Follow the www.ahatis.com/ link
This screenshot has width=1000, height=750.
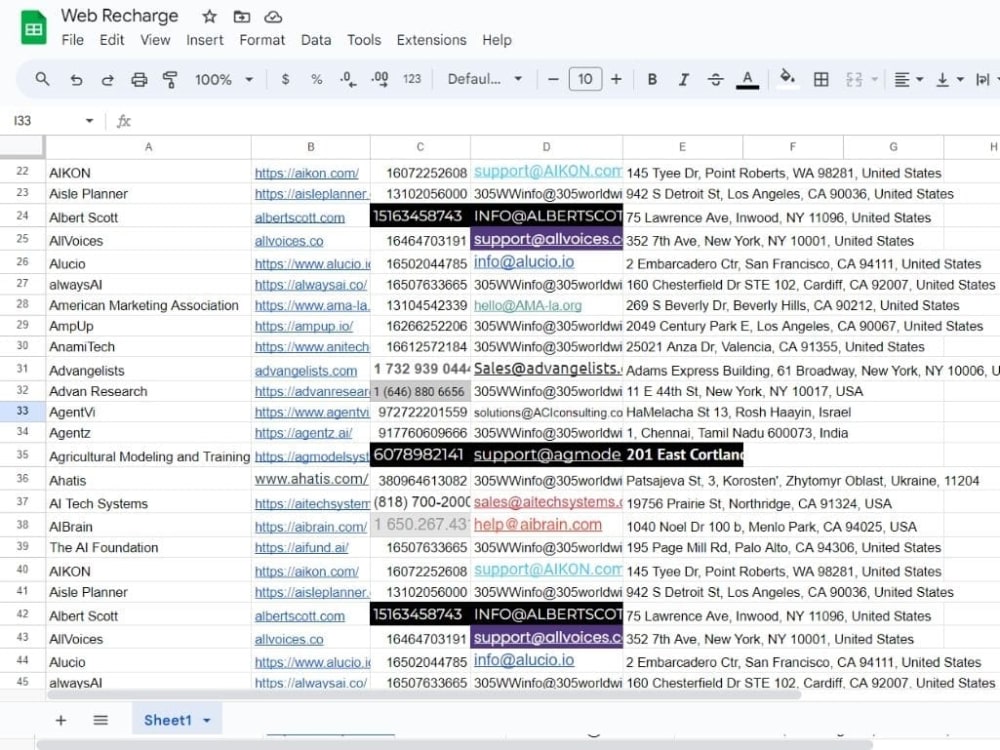(x=311, y=479)
